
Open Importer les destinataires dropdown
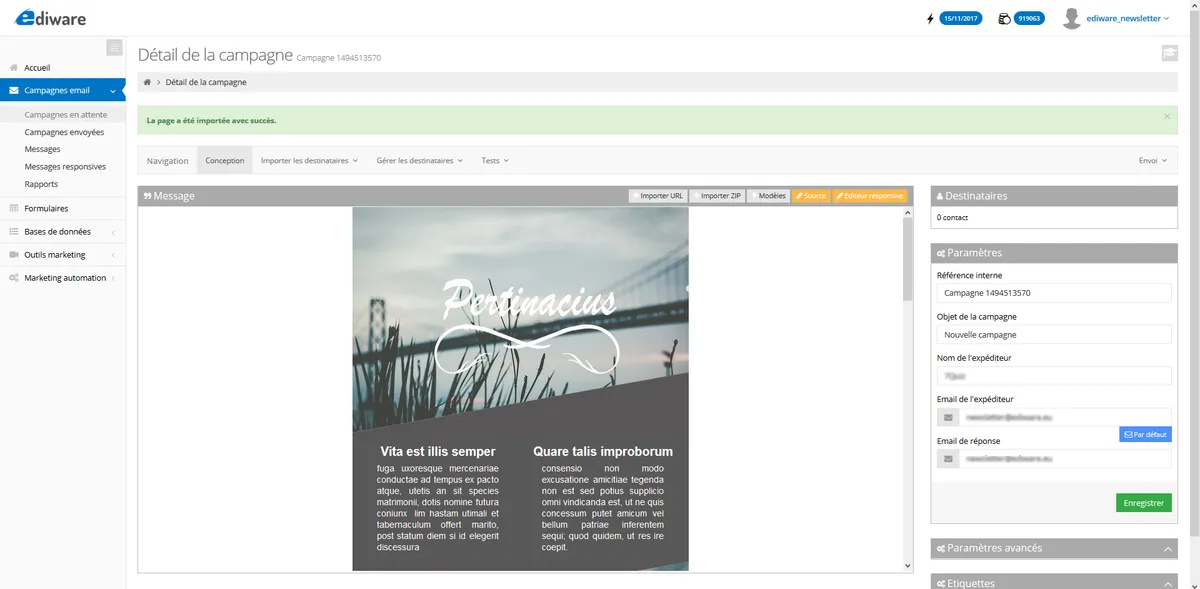[309, 160]
